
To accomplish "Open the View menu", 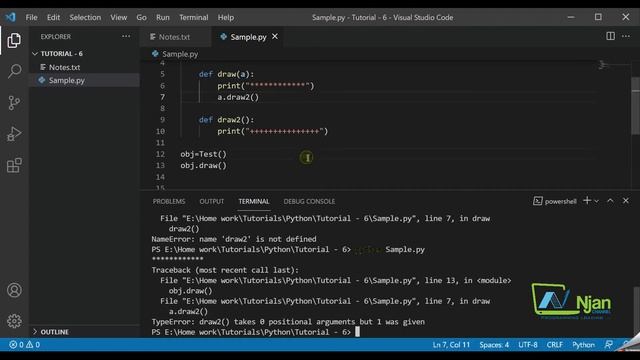I will point(119,18).
